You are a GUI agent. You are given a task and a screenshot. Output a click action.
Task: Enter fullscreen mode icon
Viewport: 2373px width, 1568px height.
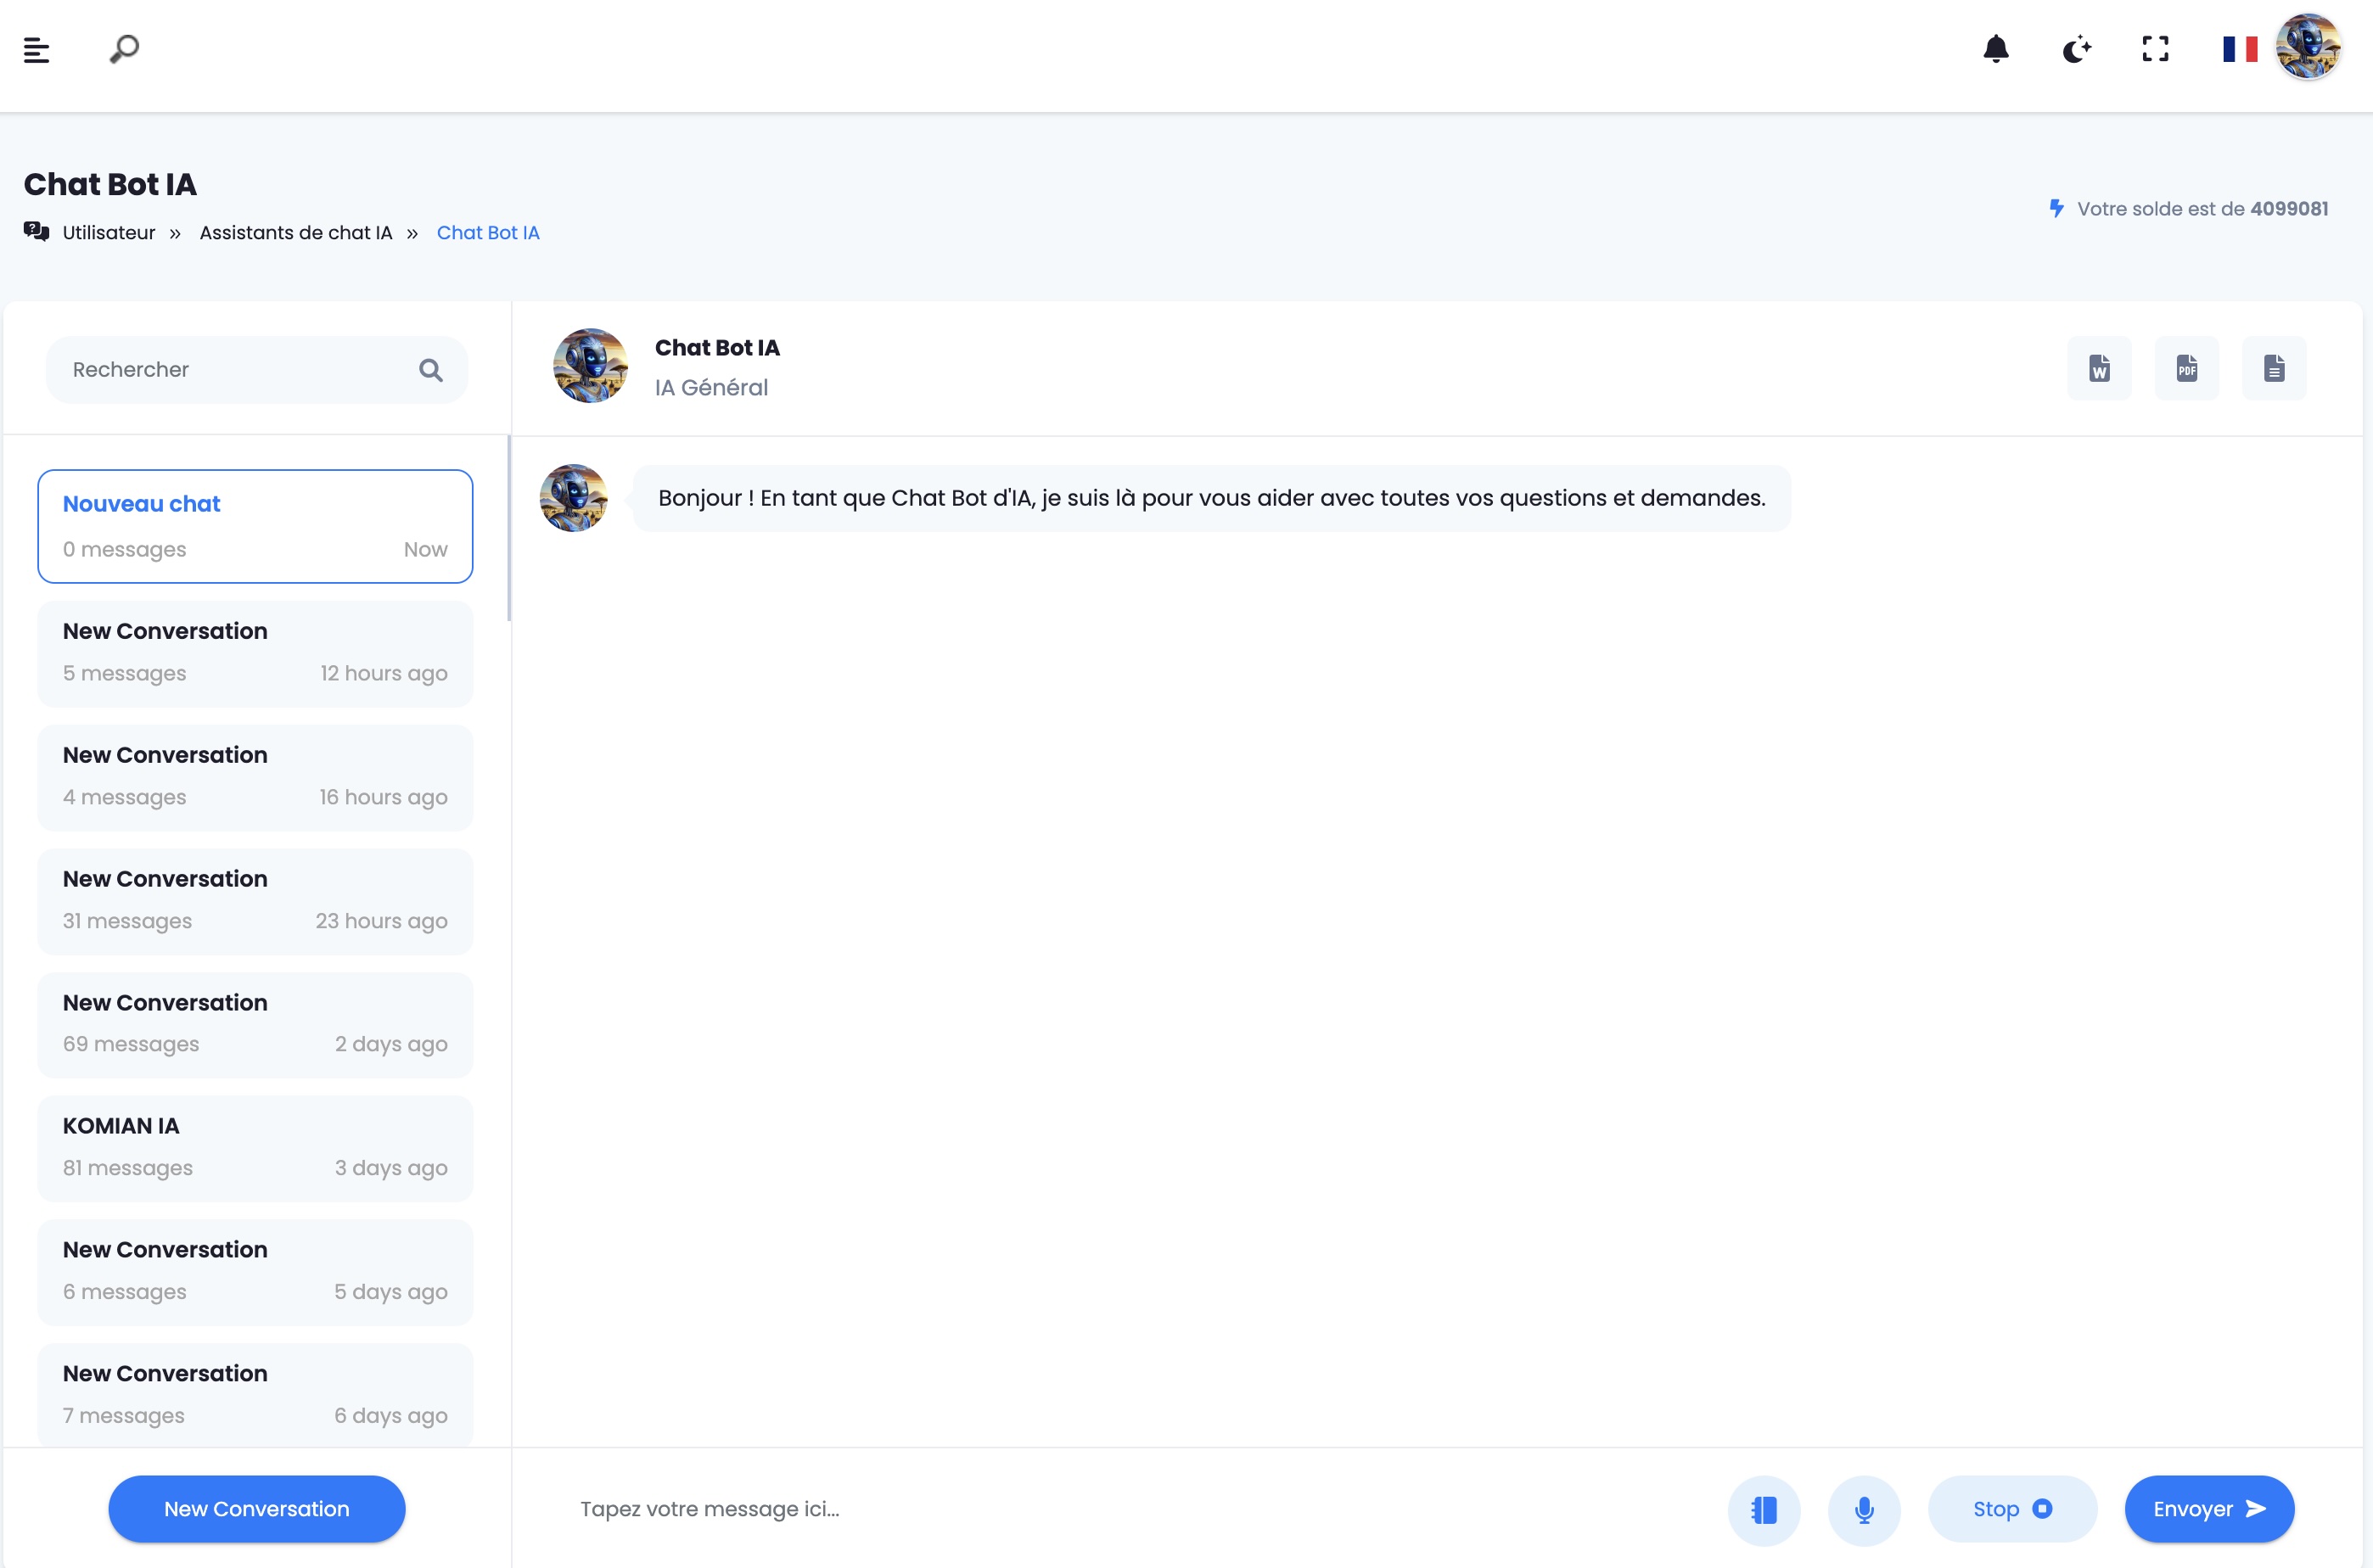pos(2156,49)
